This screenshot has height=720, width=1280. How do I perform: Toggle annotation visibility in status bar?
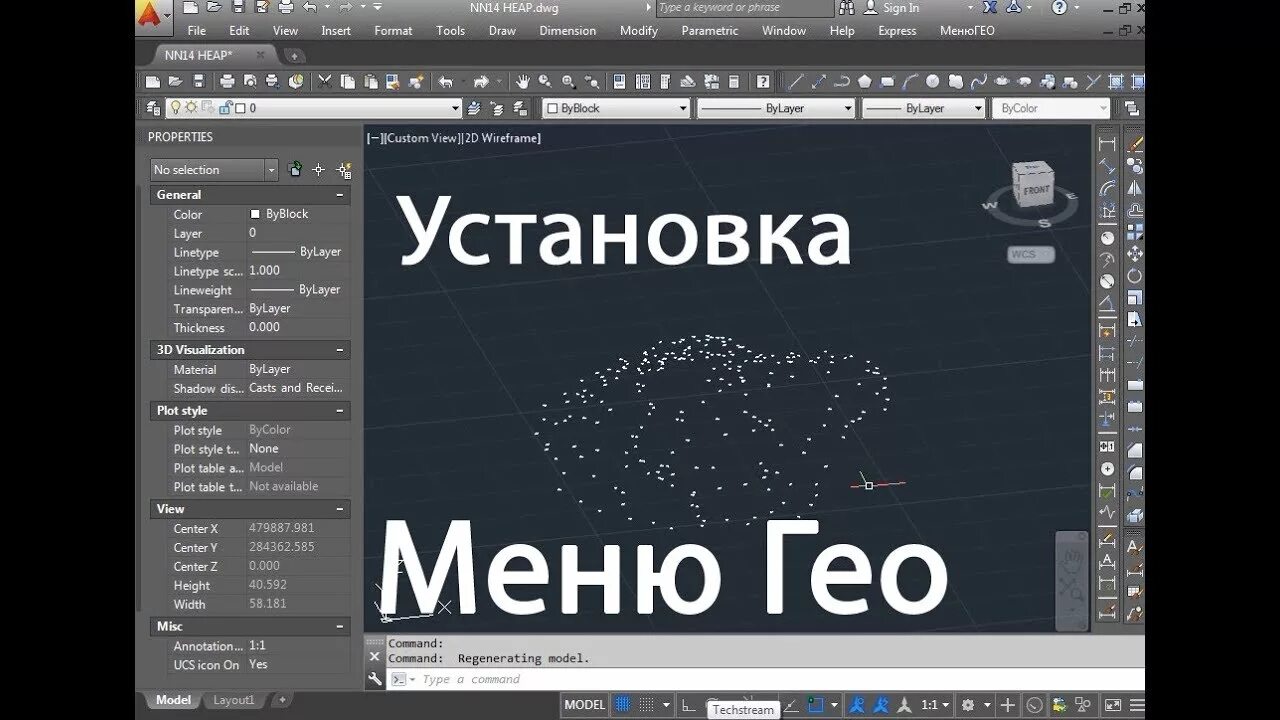[857, 705]
